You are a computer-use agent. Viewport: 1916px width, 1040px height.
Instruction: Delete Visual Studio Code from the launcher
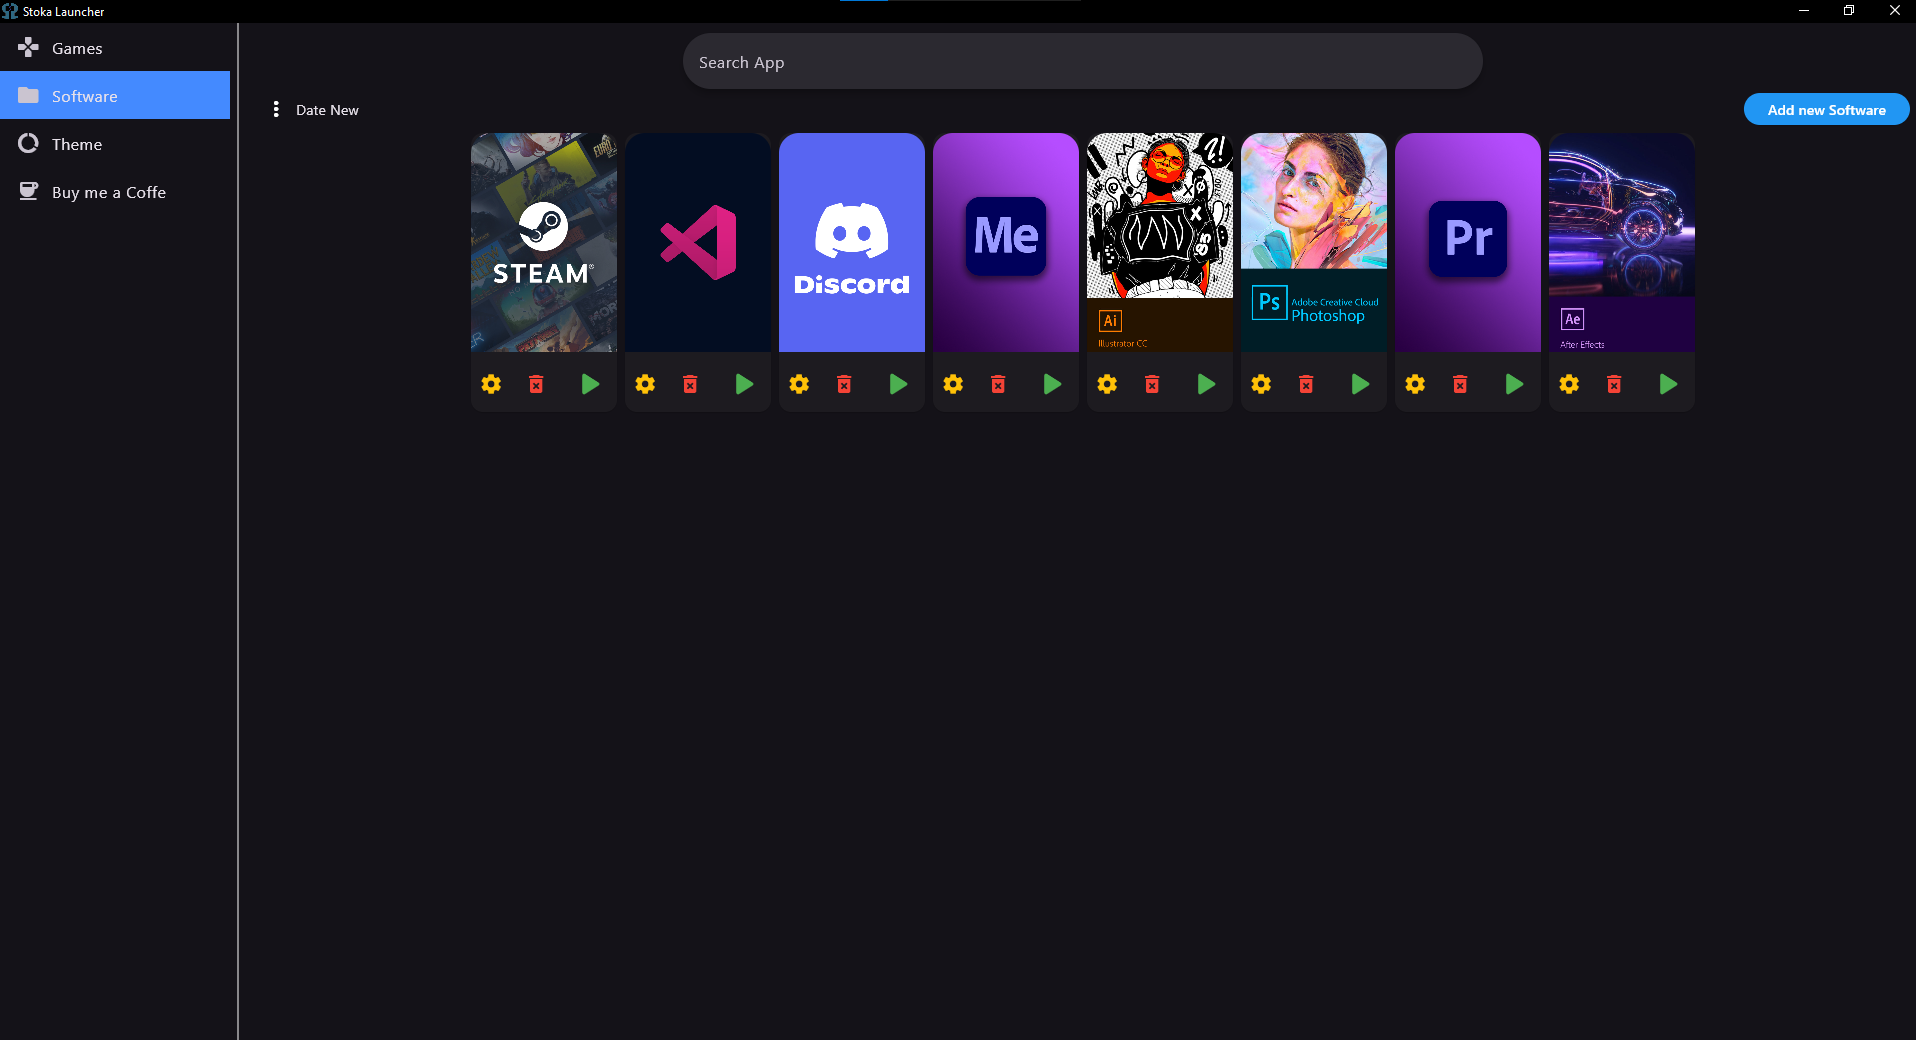point(690,383)
